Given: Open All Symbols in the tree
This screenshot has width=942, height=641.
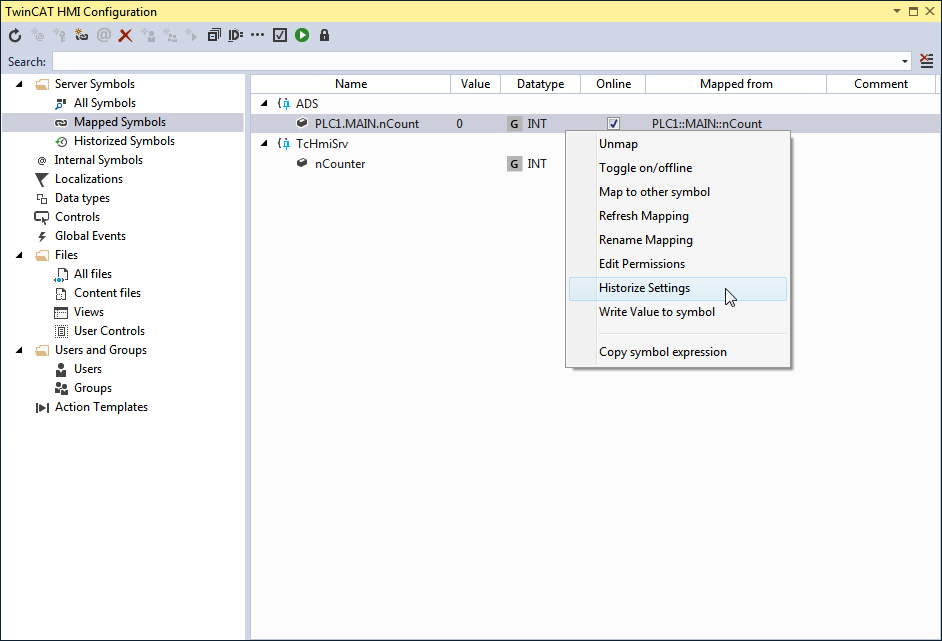Looking at the screenshot, I should coord(105,103).
